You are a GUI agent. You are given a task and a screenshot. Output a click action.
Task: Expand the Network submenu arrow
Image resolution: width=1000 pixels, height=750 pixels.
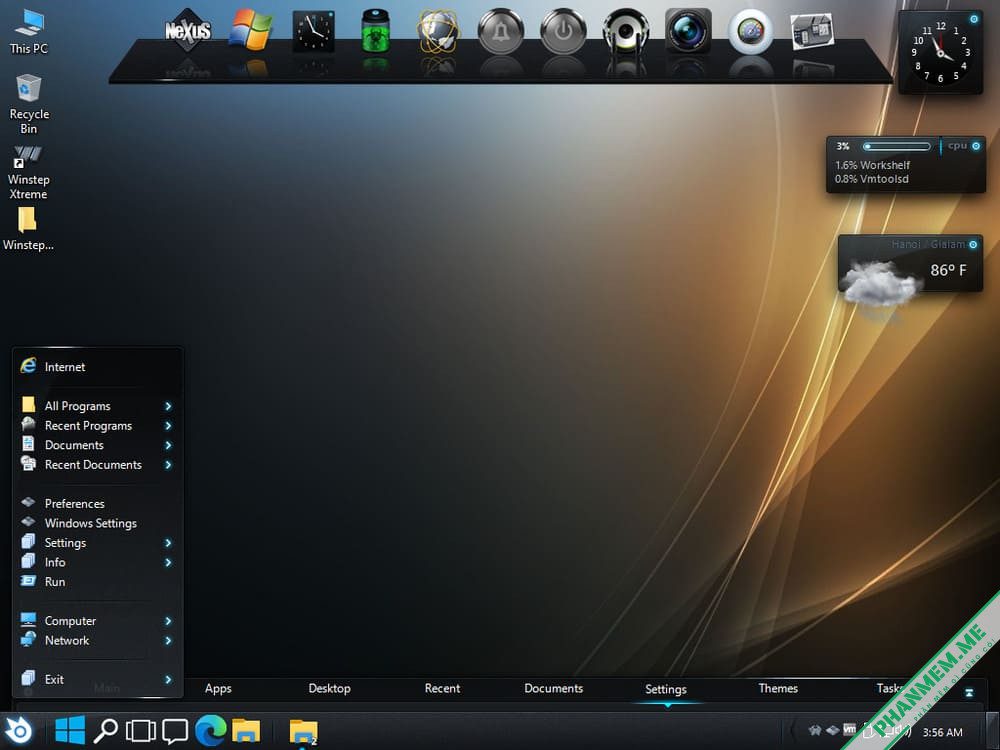point(168,640)
